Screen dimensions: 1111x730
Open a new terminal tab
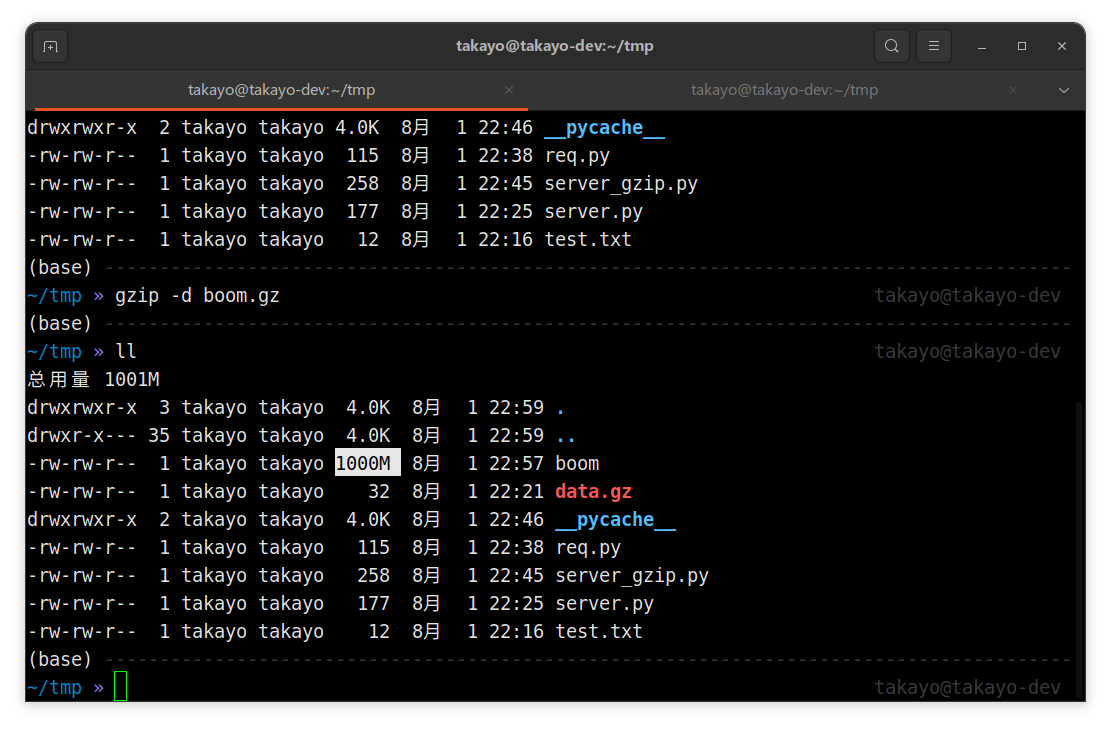tap(50, 46)
